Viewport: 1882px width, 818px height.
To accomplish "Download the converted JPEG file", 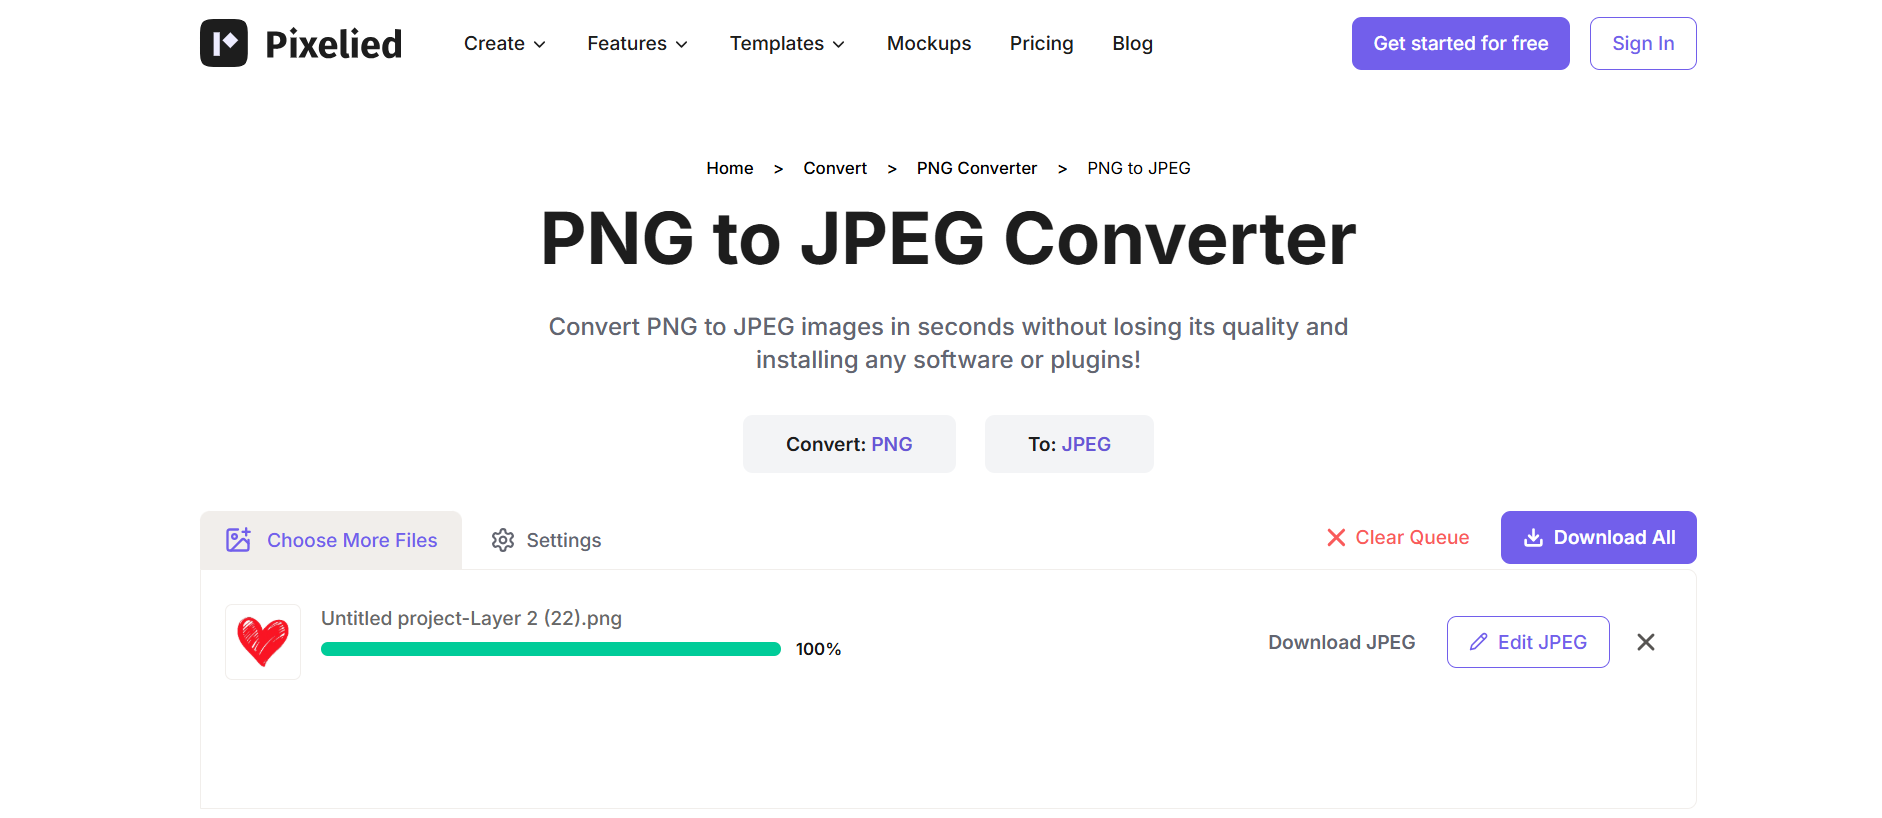I will point(1341,642).
